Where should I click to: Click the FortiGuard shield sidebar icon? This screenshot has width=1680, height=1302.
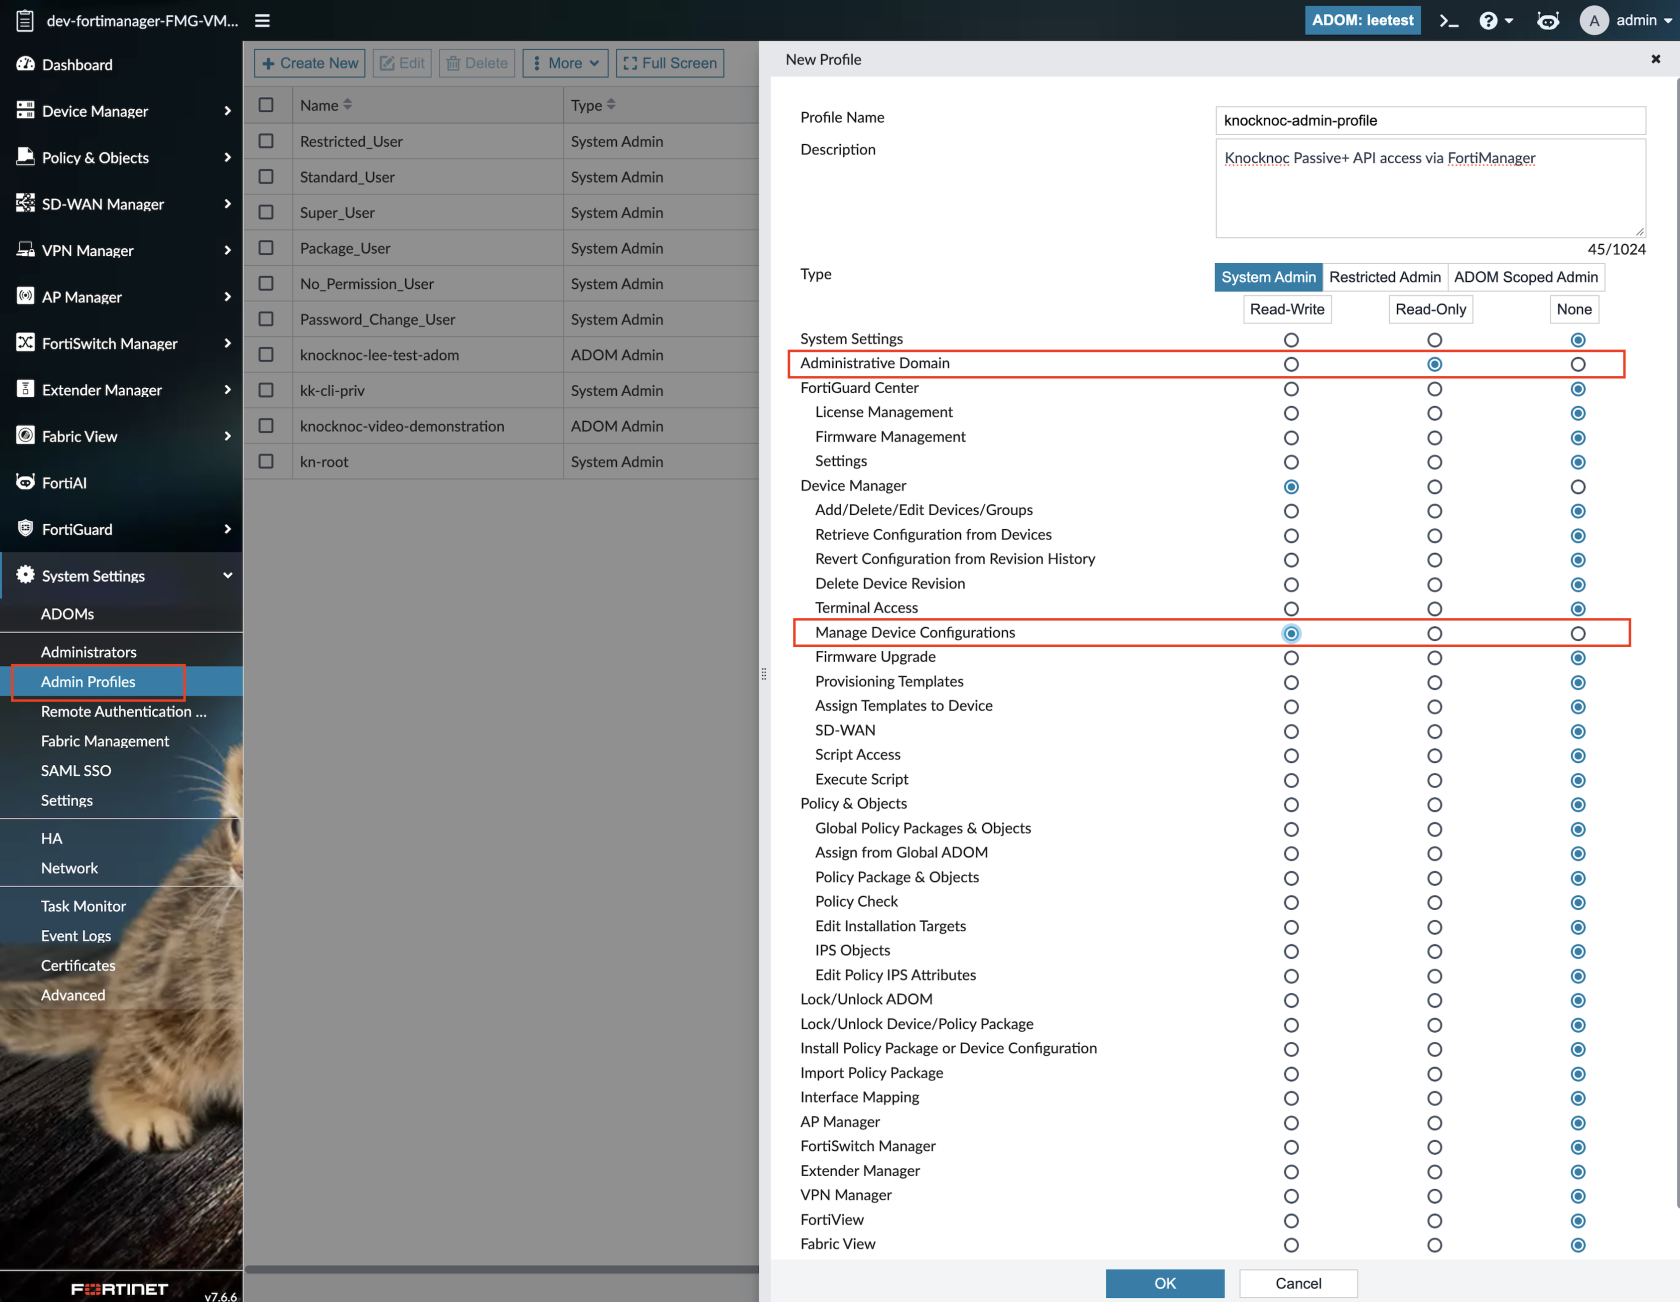25,529
